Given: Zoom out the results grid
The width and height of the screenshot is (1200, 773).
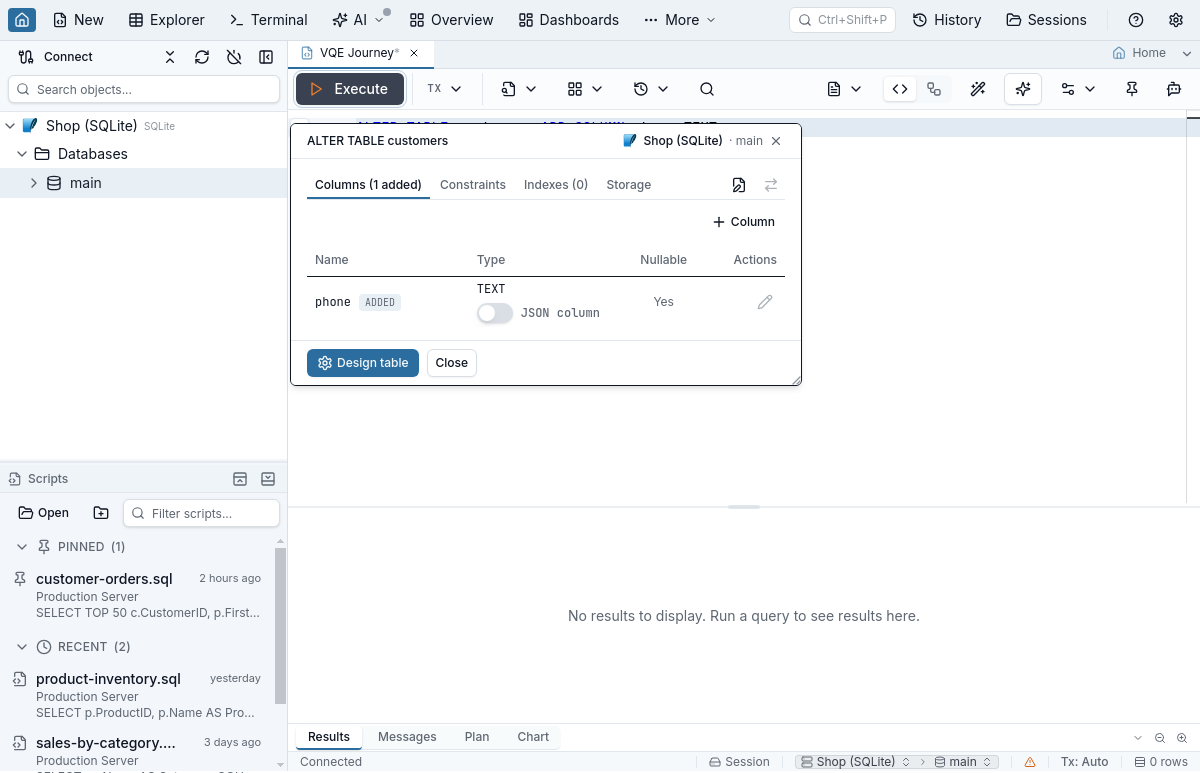Looking at the screenshot, I should [1160, 737].
